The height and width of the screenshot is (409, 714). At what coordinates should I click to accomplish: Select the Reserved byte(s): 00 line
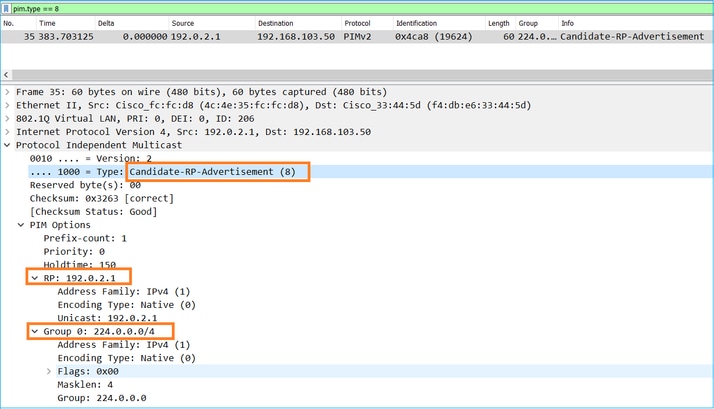coord(85,185)
